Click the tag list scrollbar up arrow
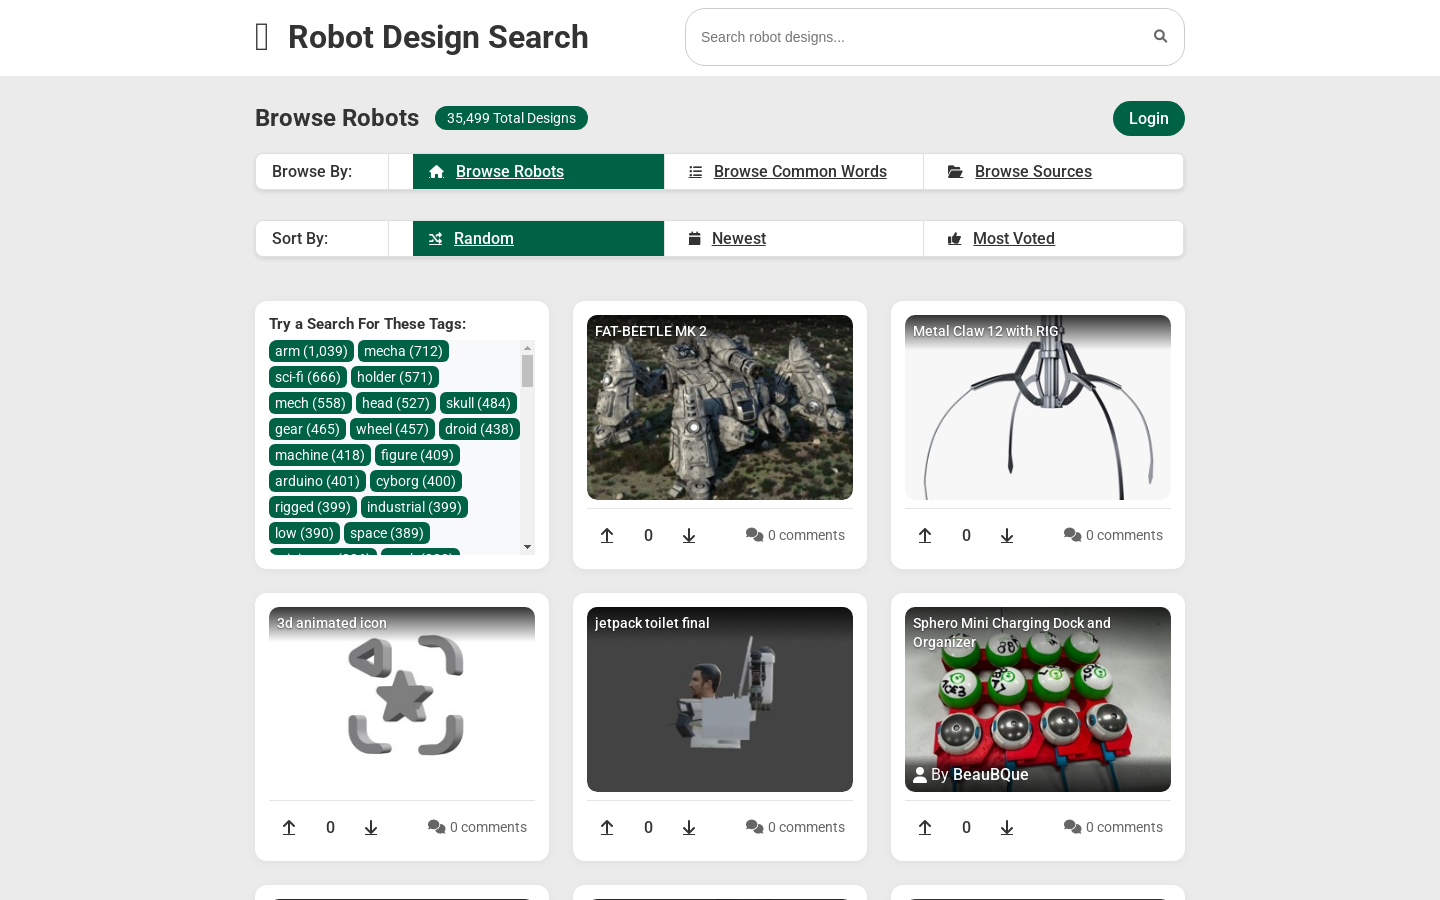 pyautogui.click(x=527, y=347)
